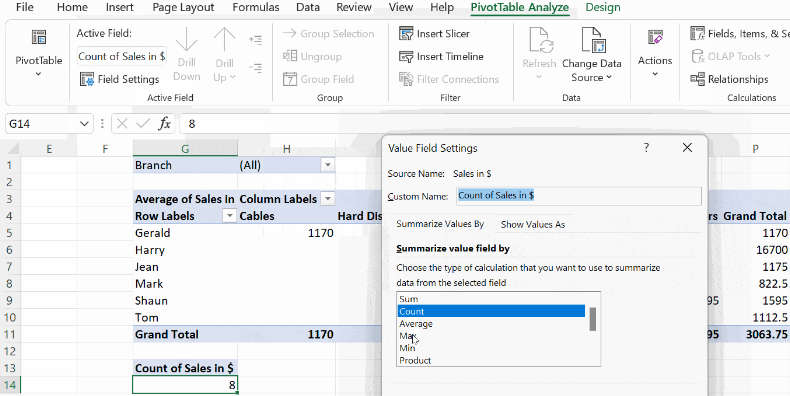Open Filter Connections

coord(449,79)
